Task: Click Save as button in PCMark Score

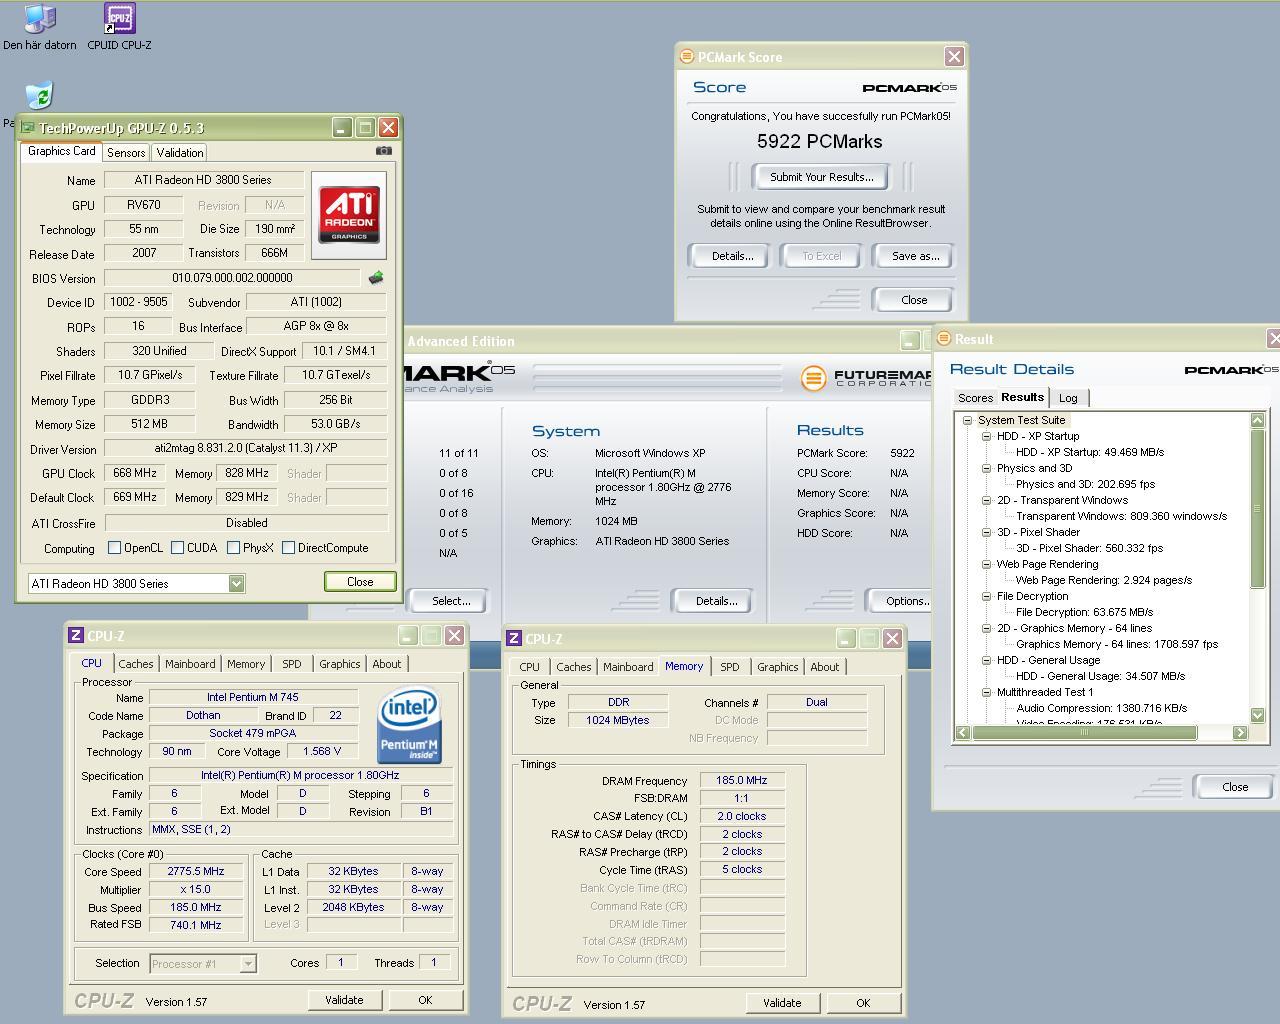Action: [x=915, y=256]
